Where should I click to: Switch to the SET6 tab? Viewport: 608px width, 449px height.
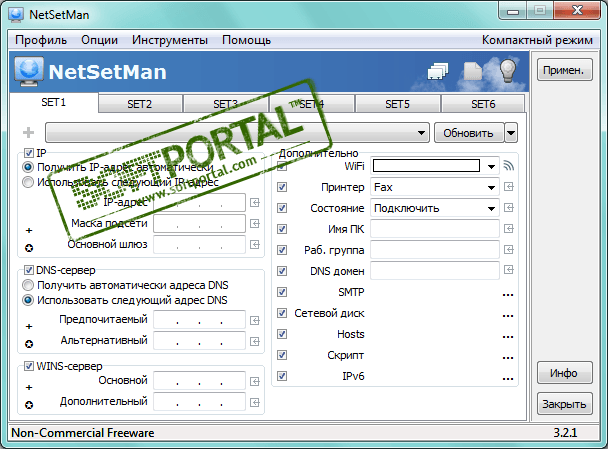point(483,104)
